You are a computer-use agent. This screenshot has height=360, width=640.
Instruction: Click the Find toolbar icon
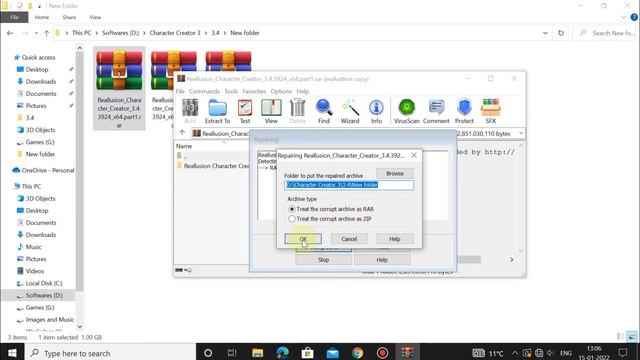[x=324, y=111]
